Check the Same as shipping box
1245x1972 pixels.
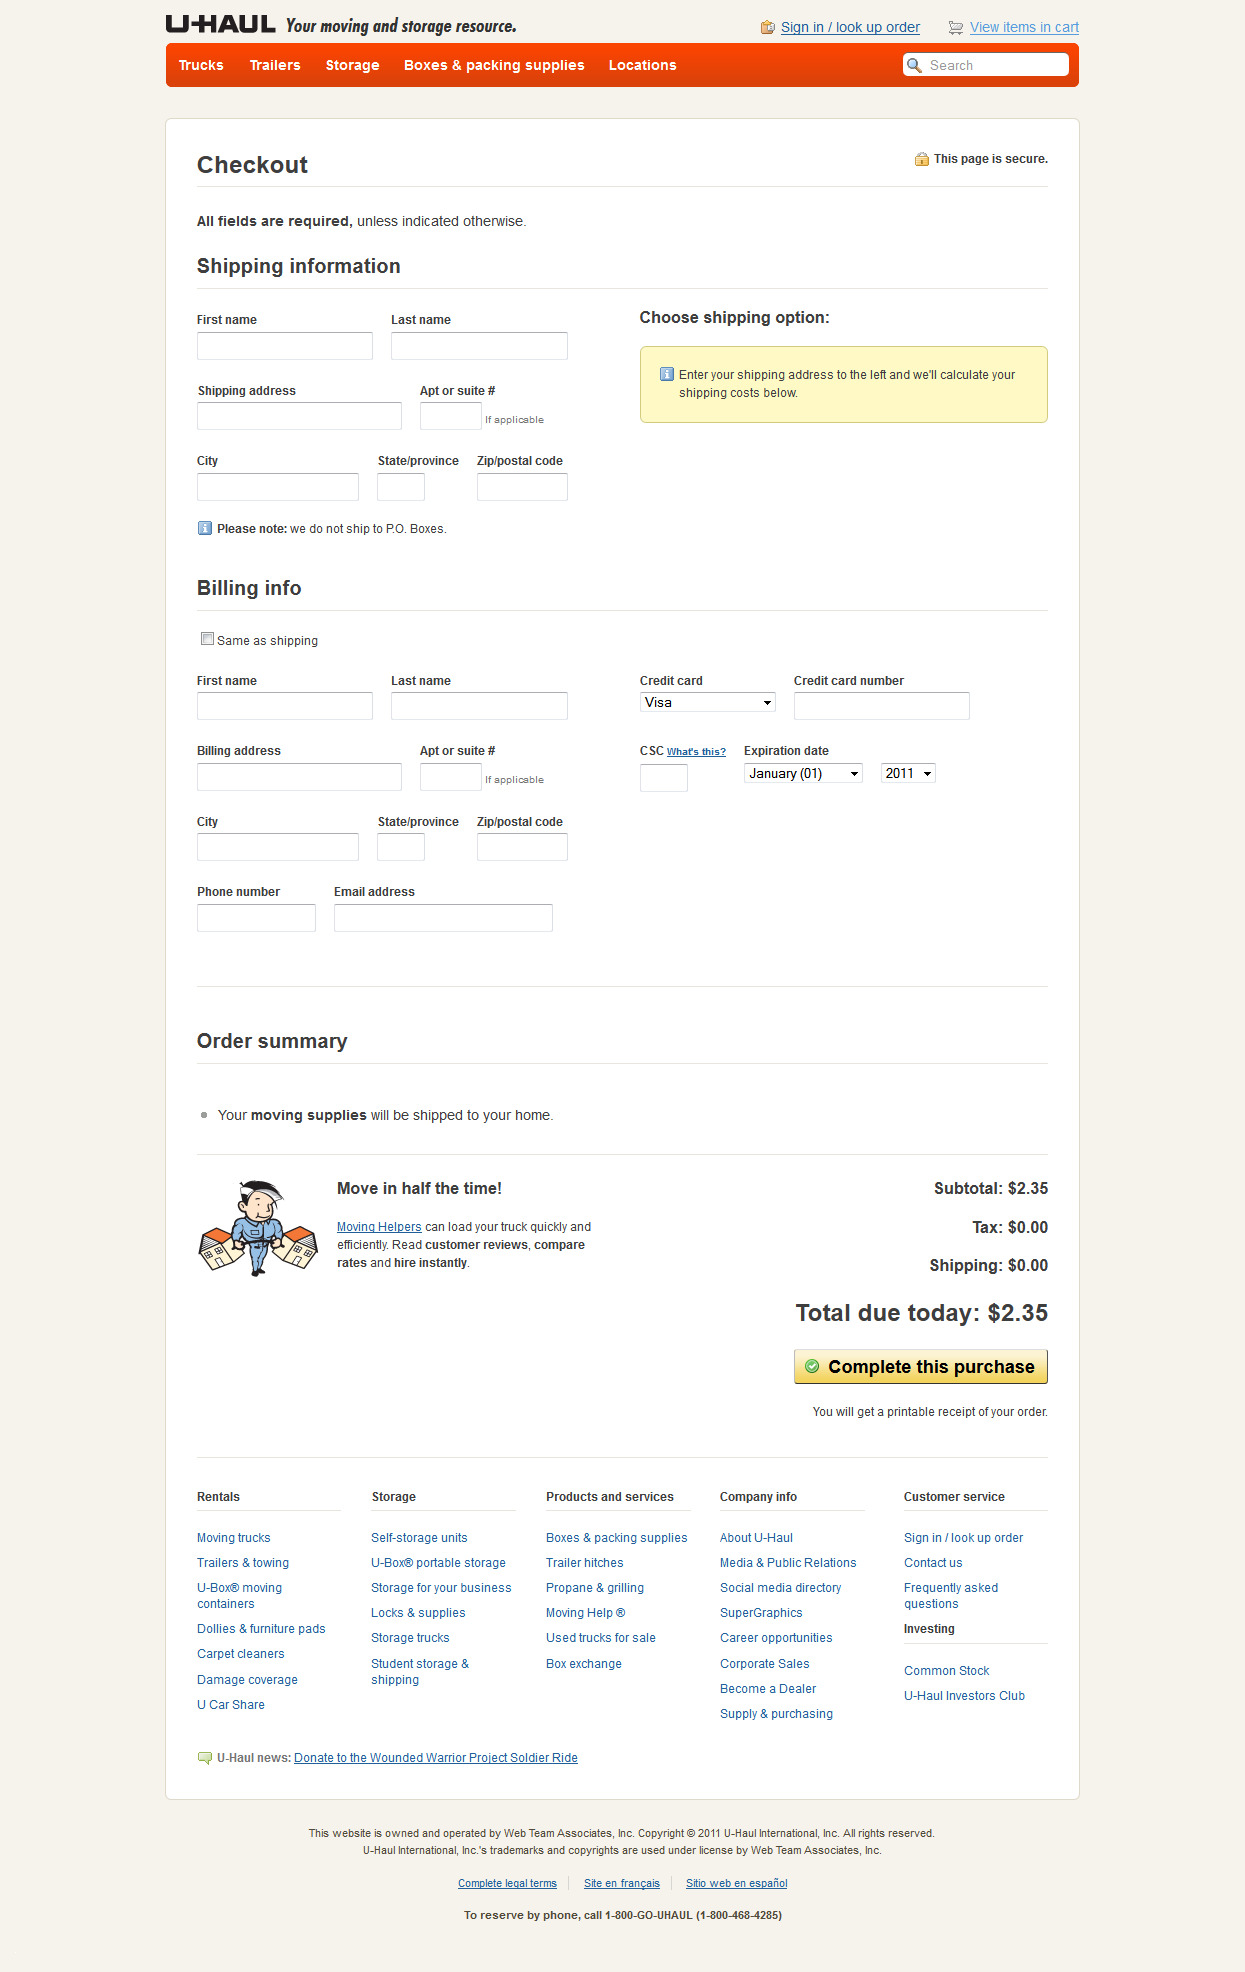(x=207, y=639)
